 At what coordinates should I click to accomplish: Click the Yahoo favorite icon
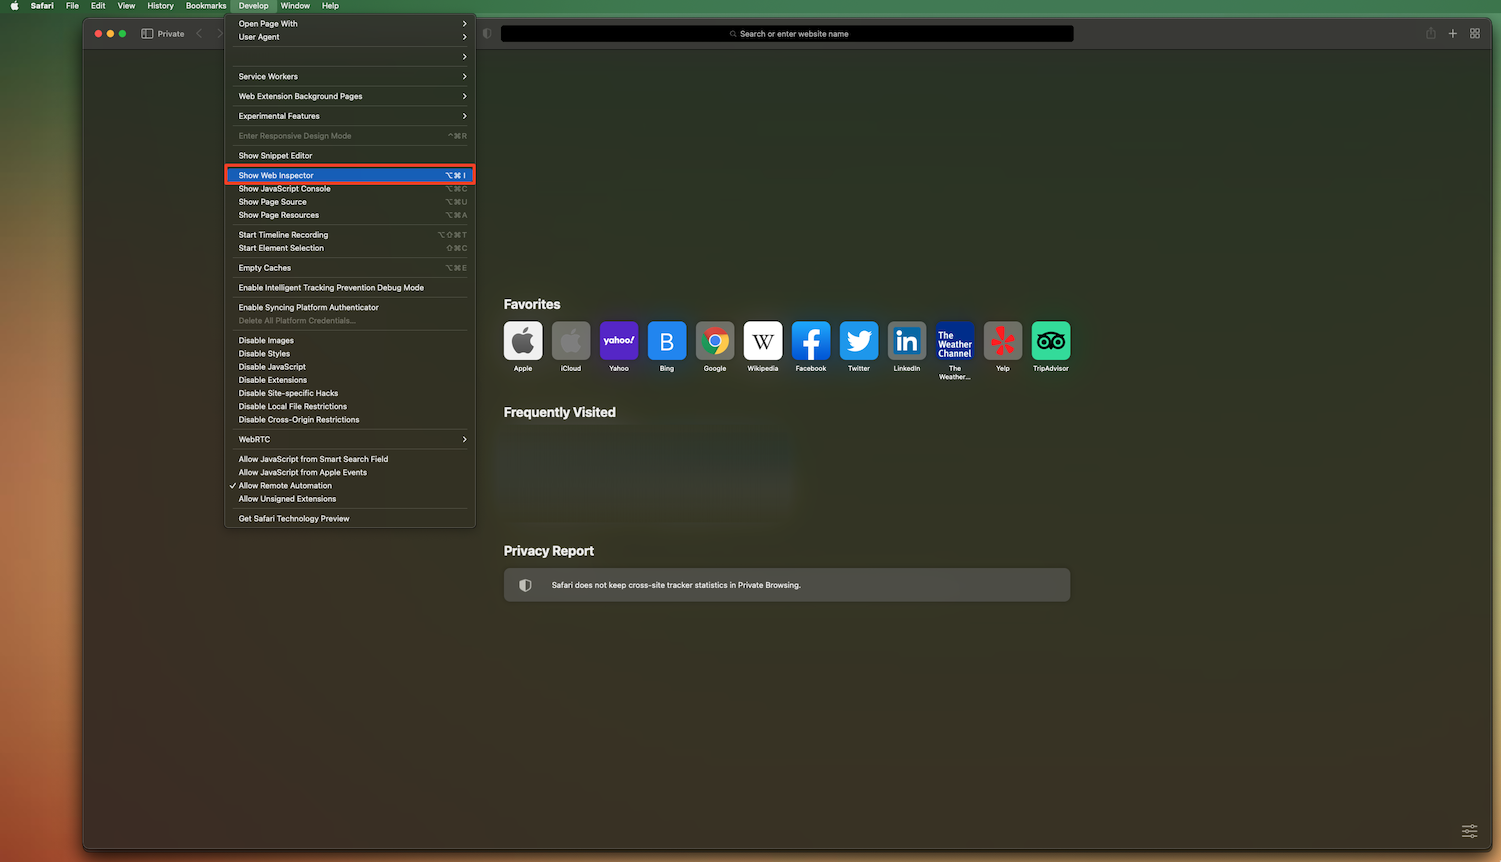(619, 341)
